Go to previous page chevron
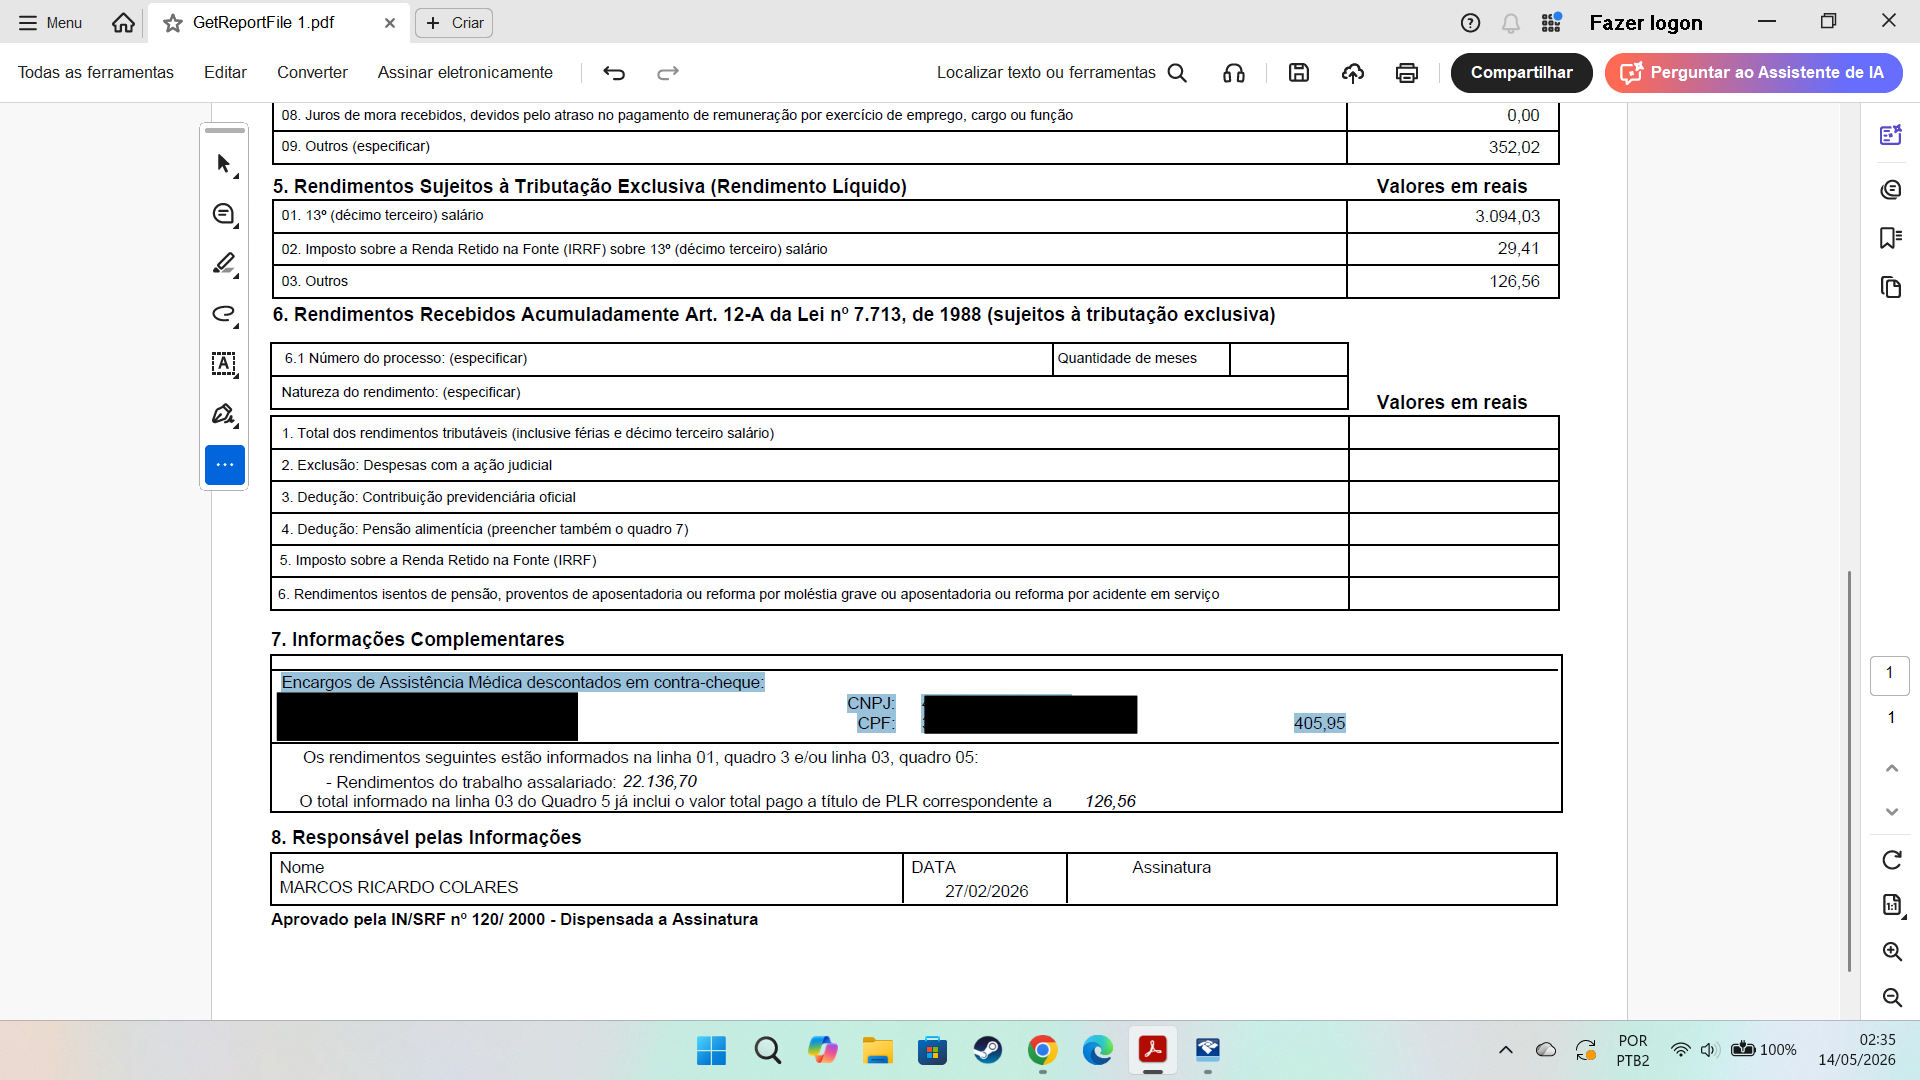1920x1080 pixels. click(x=1891, y=768)
